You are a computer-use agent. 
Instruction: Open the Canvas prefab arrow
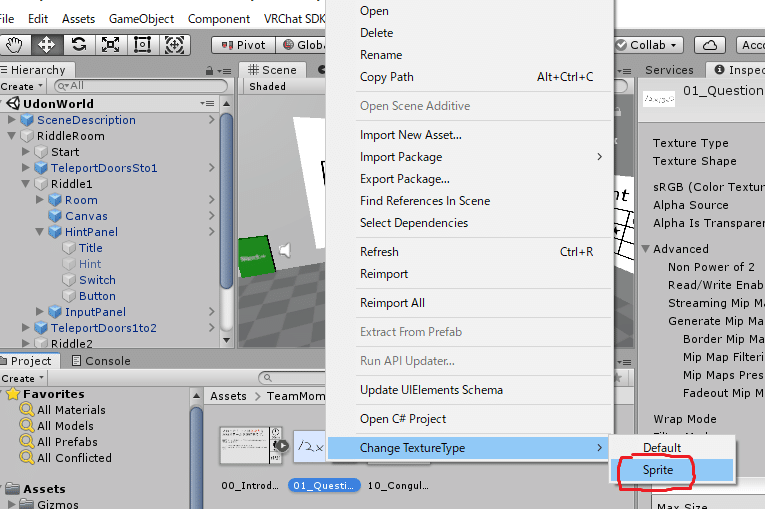pyautogui.click(x=211, y=216)
